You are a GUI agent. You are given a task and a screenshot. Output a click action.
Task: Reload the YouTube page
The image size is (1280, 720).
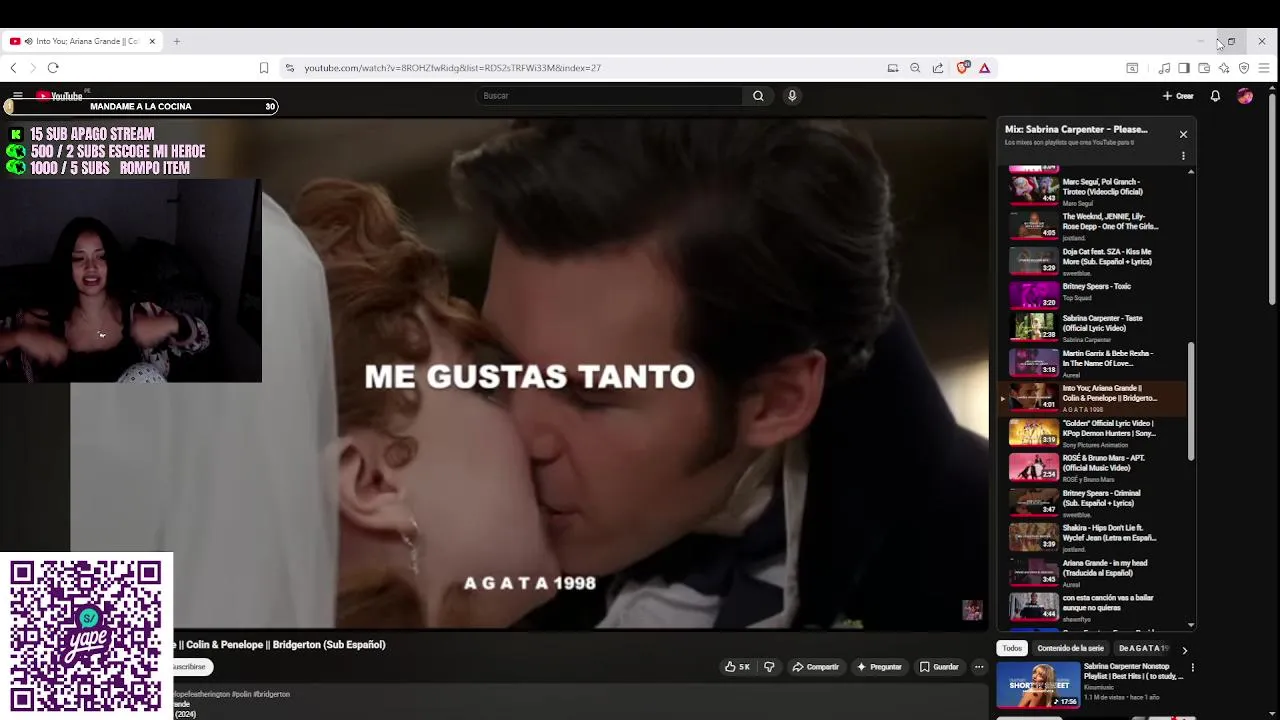(53, 68)
